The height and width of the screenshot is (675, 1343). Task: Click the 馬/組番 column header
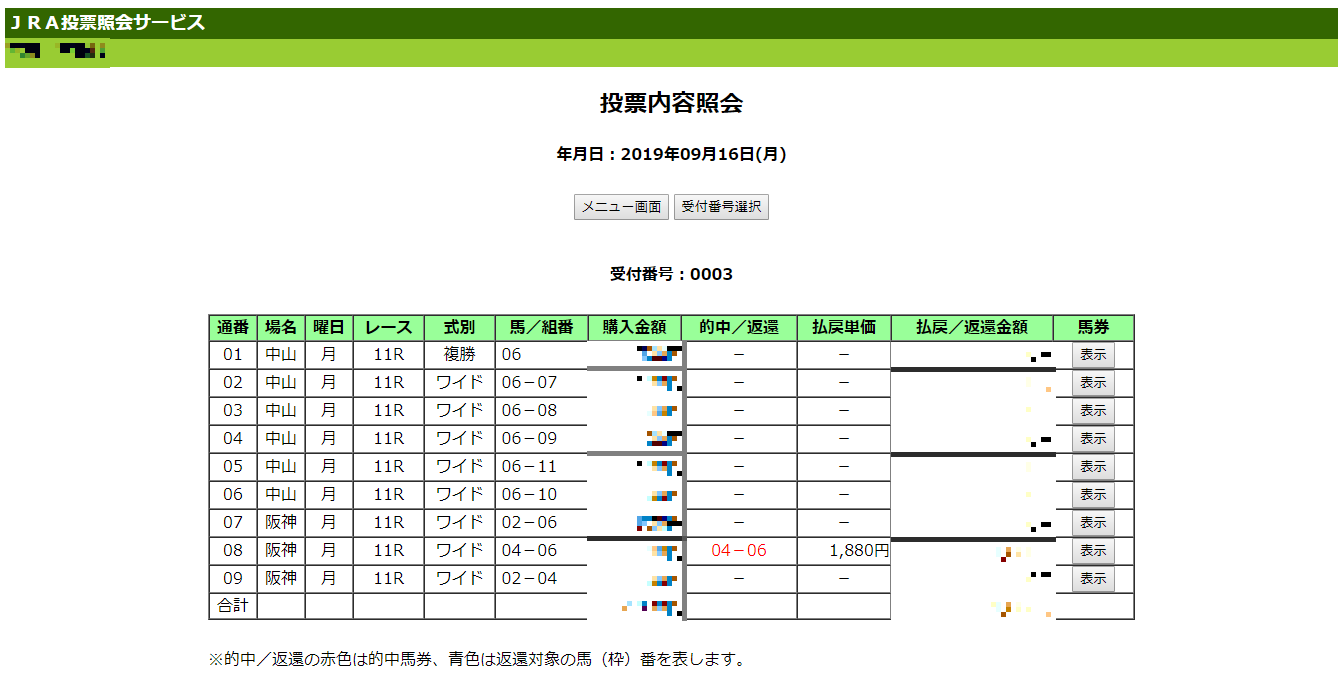[542, 327]
